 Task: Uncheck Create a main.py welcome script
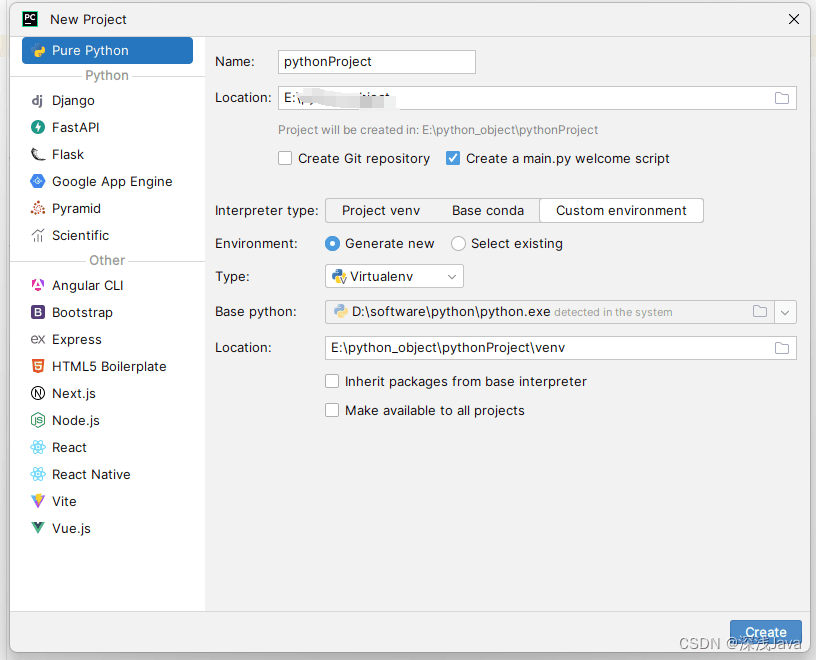pos(453,158)
